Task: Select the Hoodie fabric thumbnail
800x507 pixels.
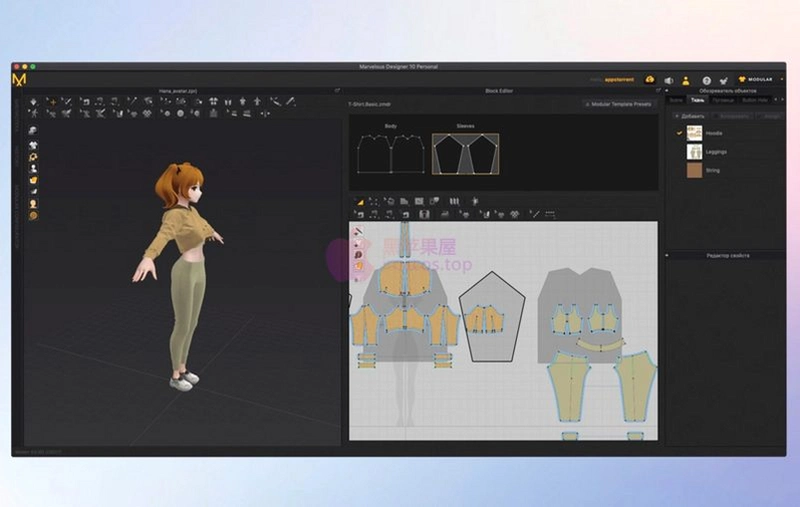Action: pos(694,134)
